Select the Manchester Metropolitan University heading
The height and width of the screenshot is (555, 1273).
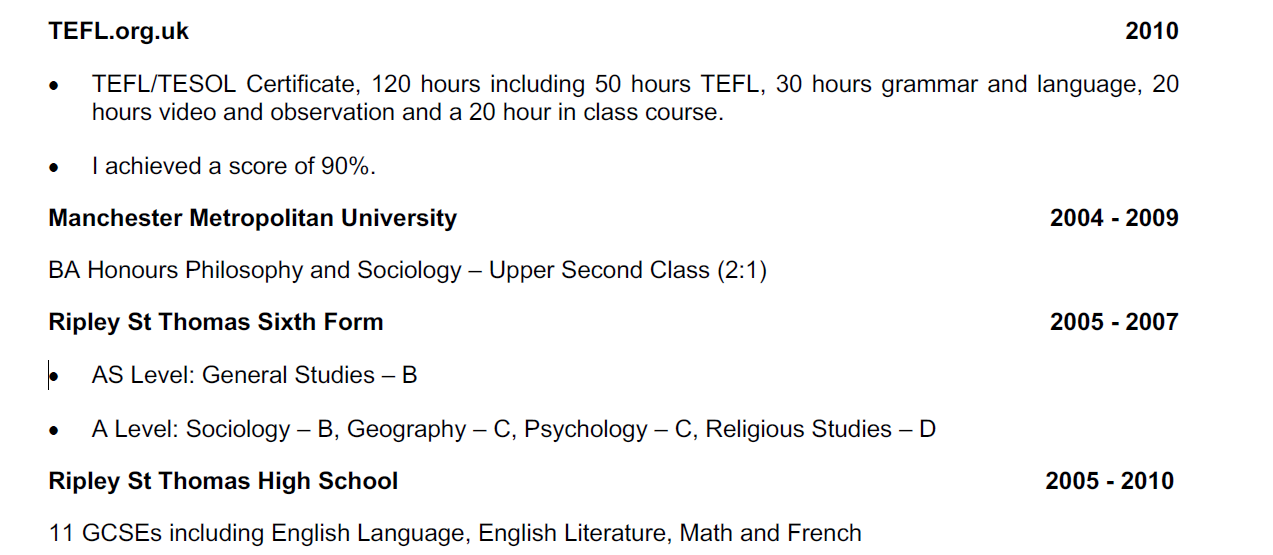pos(252,218)
